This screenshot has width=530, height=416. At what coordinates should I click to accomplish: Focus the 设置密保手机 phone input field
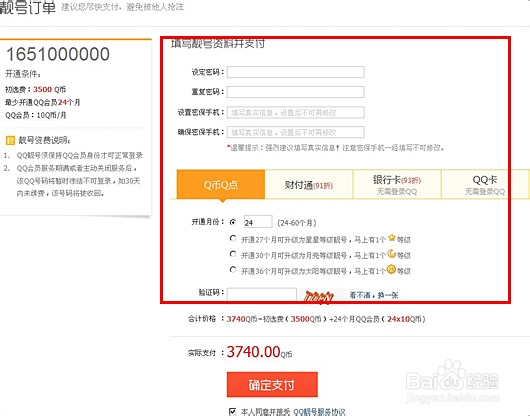[x=295, y=112]
